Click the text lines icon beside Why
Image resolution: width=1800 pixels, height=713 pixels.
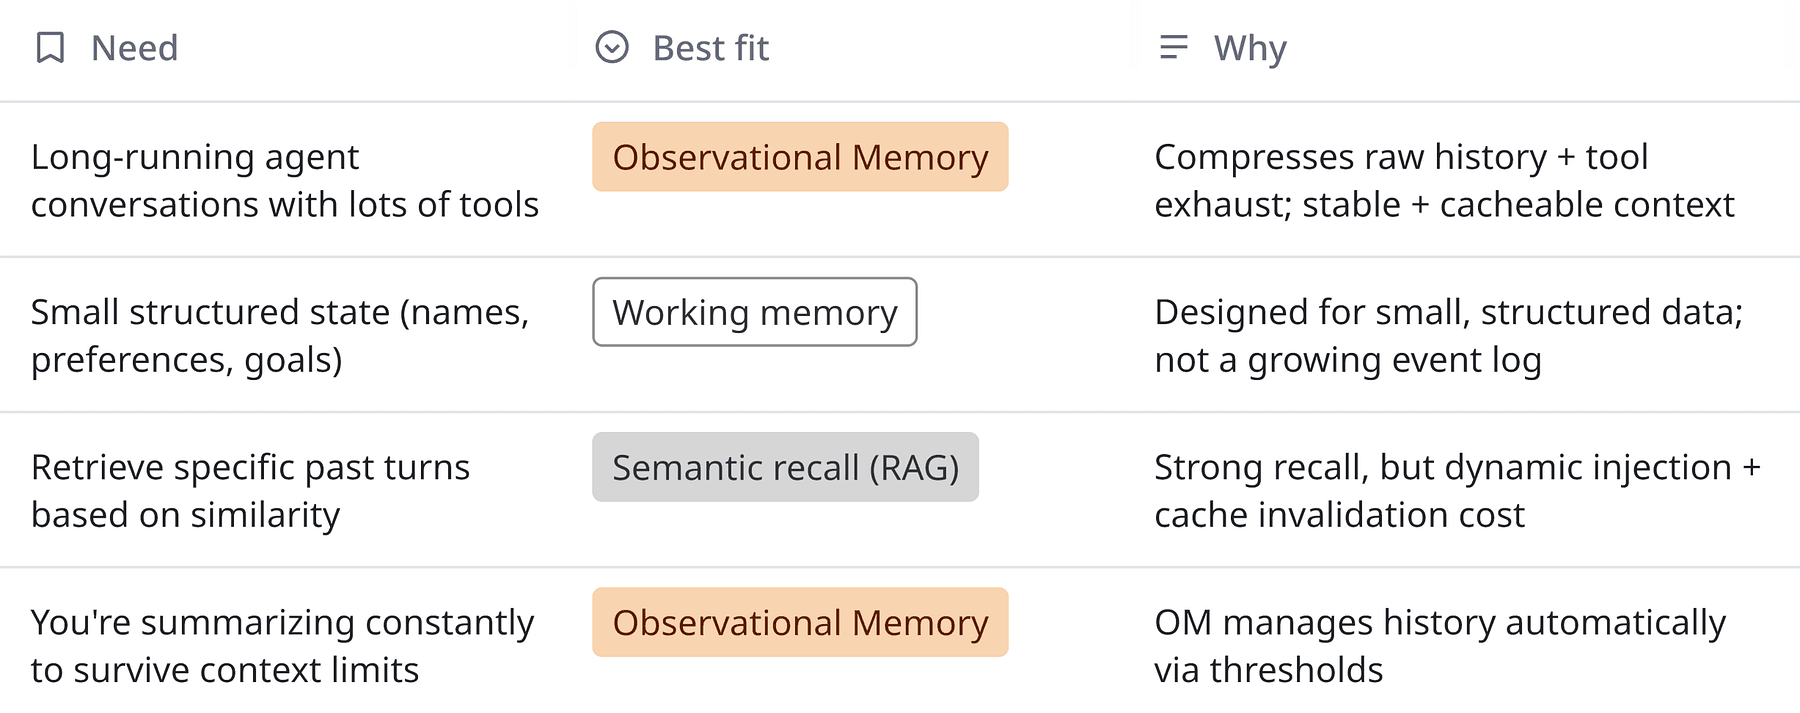(x=1173, y=47)
